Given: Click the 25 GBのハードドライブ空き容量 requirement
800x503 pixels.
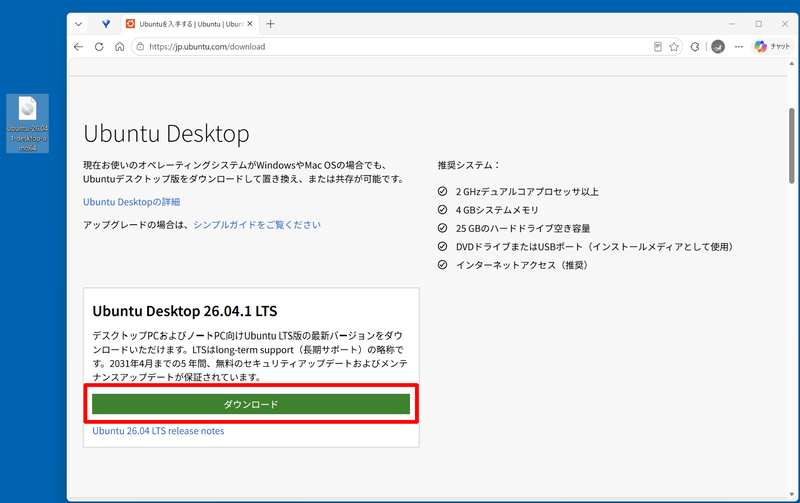Looking at the screenshot, I should coord(523,228).
